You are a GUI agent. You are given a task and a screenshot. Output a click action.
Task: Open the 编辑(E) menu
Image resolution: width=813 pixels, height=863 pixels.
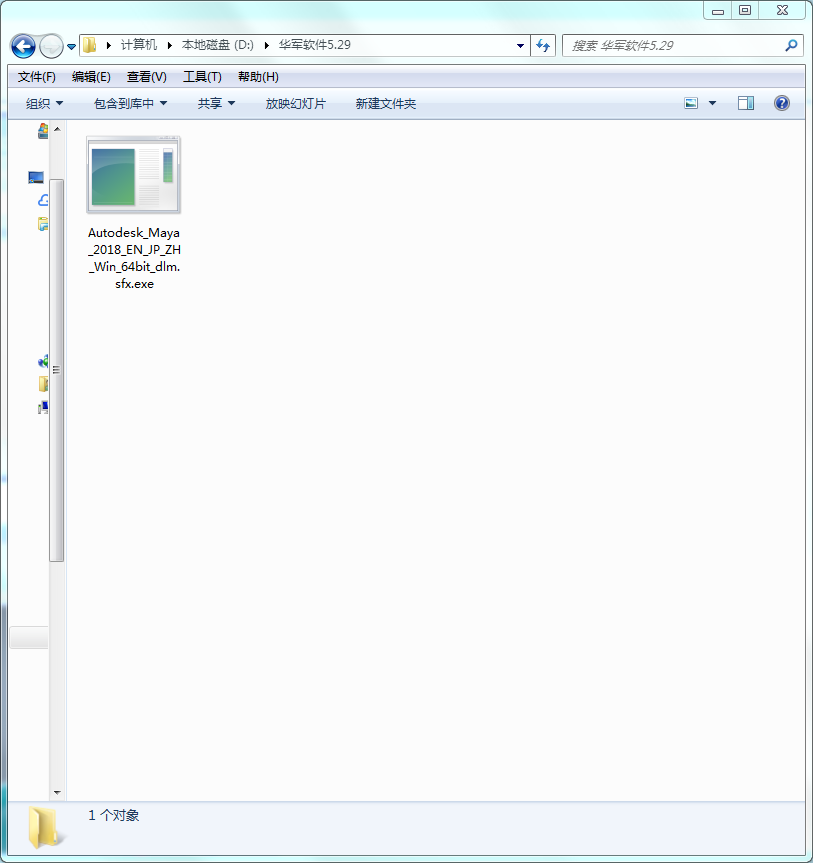tap(91, 77)
